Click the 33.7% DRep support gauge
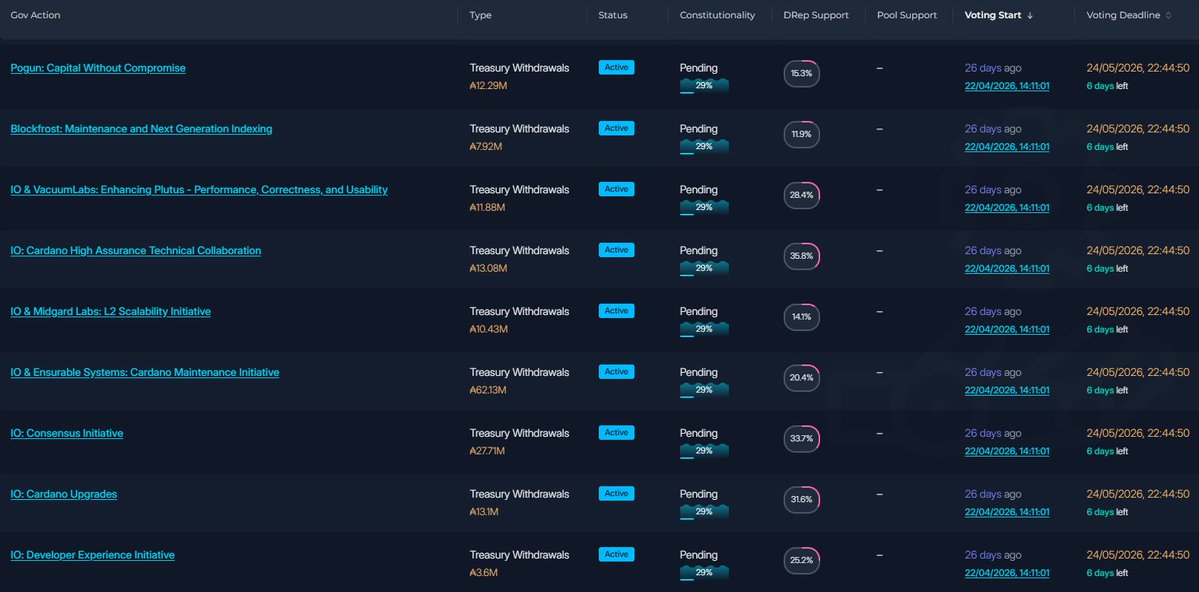 tap(801, 439)
